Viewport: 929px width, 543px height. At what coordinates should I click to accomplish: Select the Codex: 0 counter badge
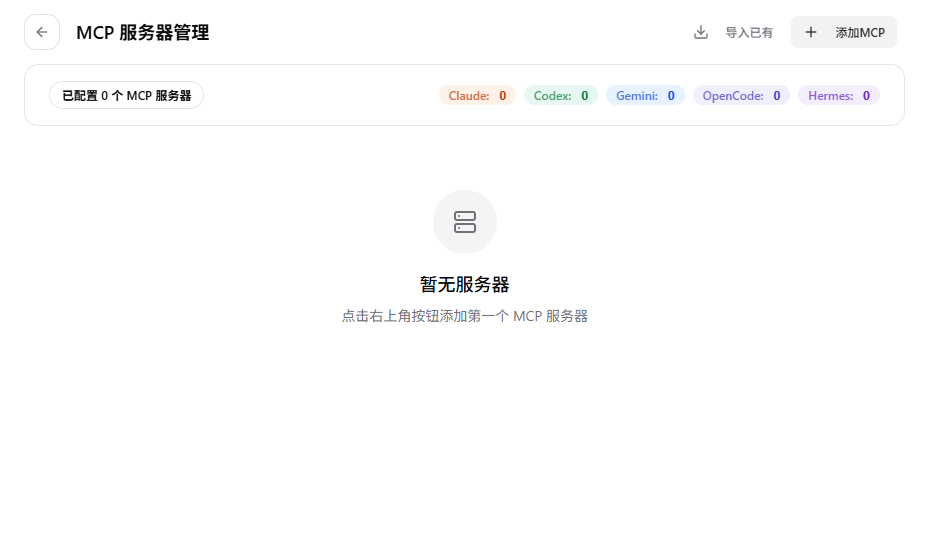[560, 95]
